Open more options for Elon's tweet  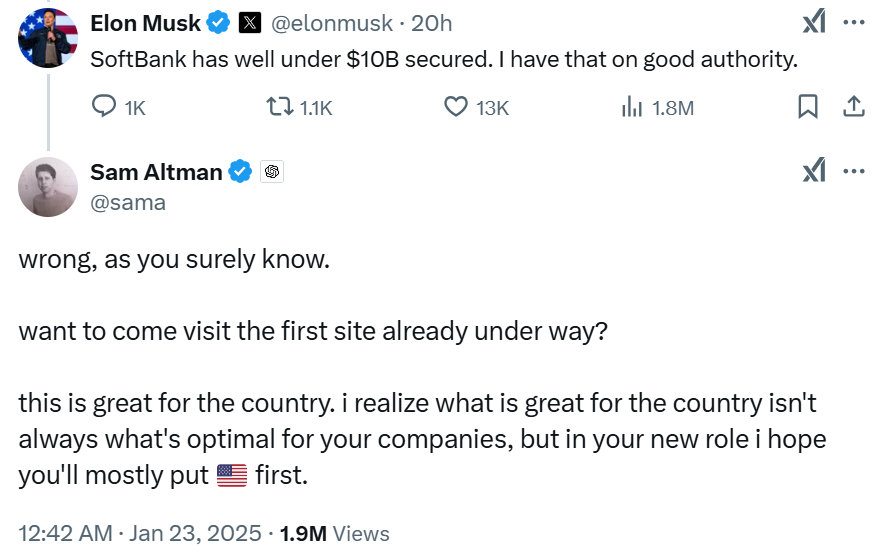853,23
